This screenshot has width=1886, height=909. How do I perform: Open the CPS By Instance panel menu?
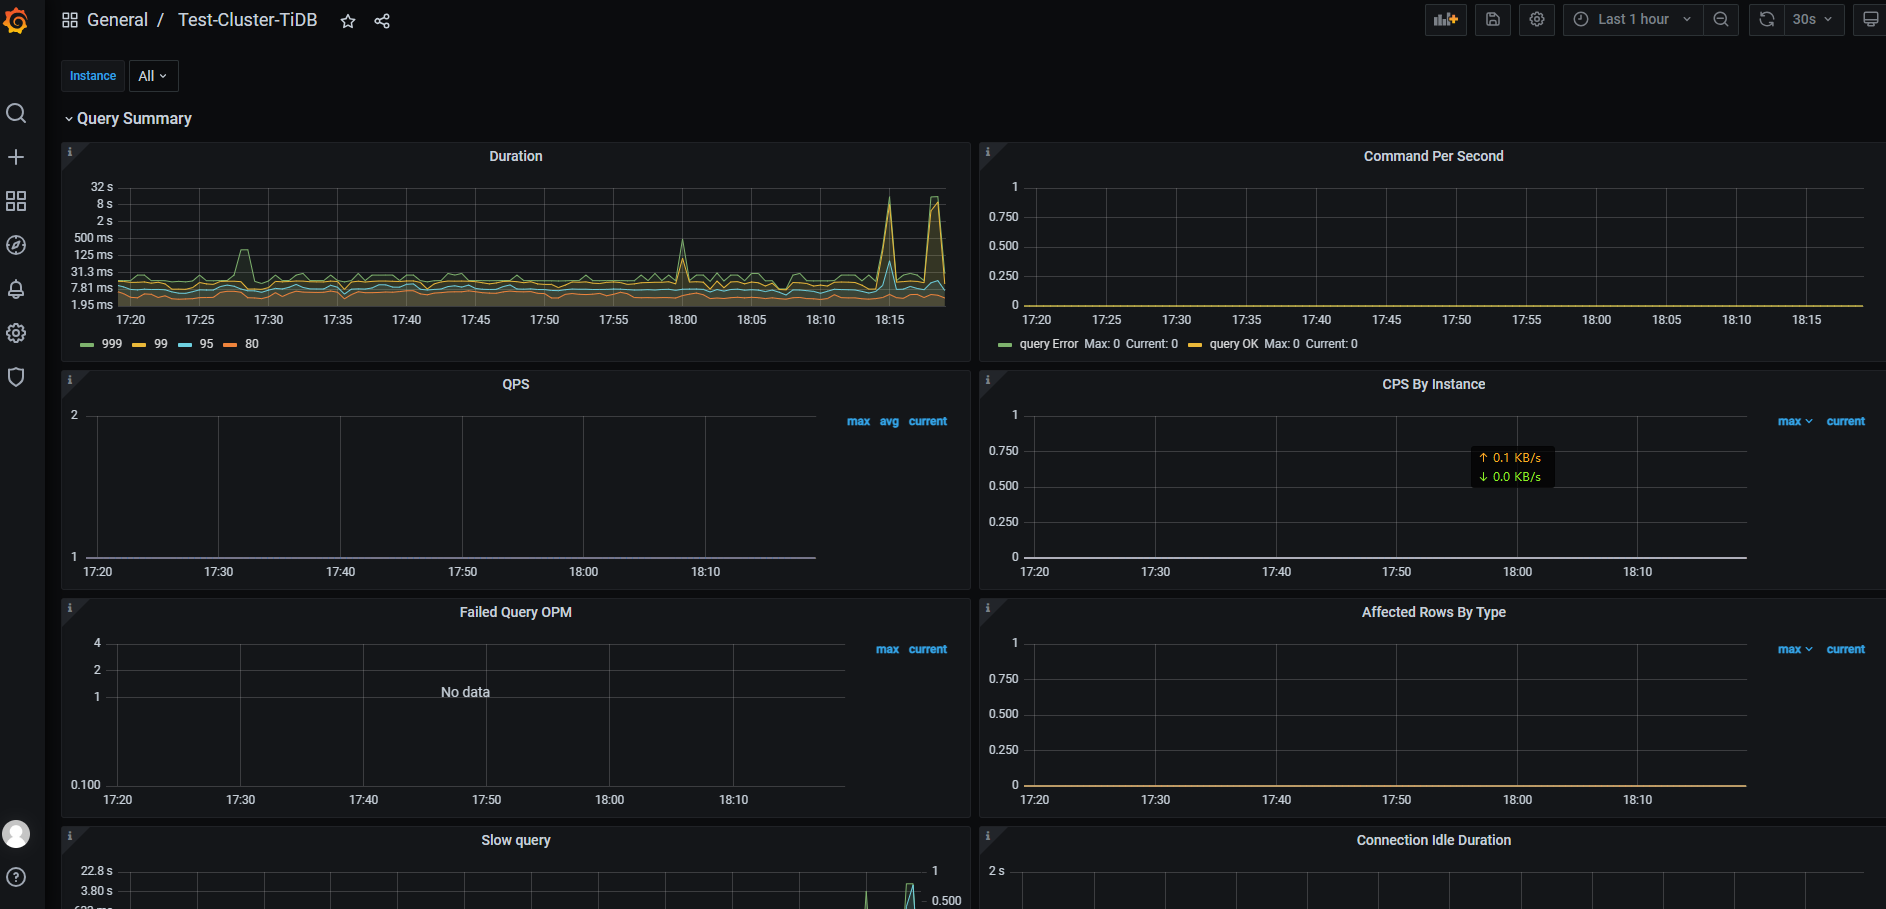pyautogui.click(x=1433, y=384)
